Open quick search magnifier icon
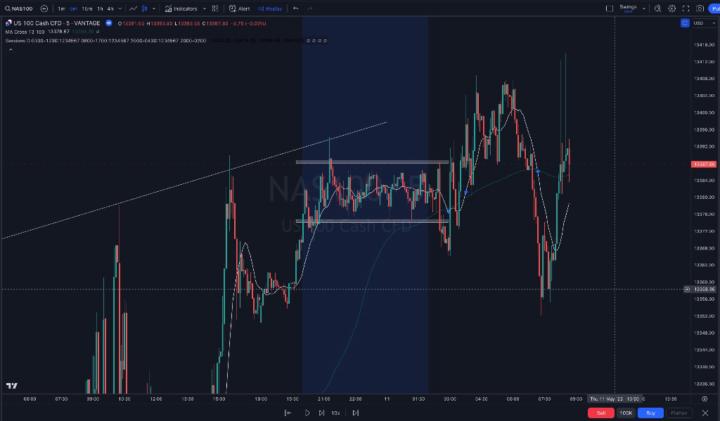 (x=658, y=8)
